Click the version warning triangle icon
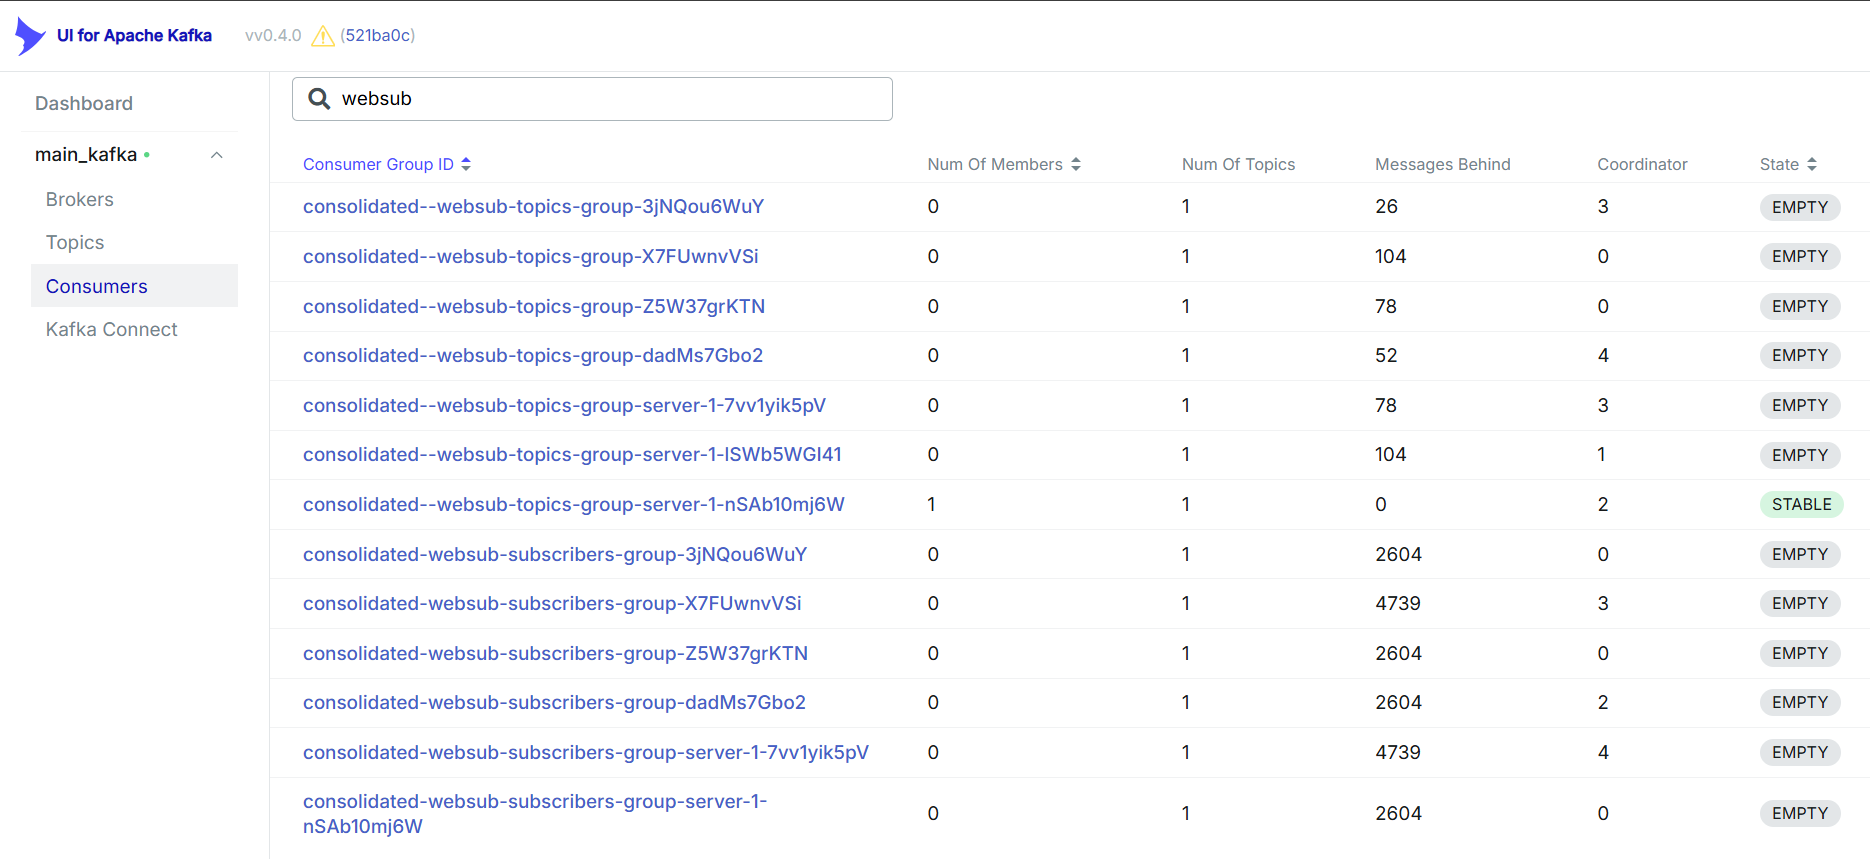 [x=322, y=36]
